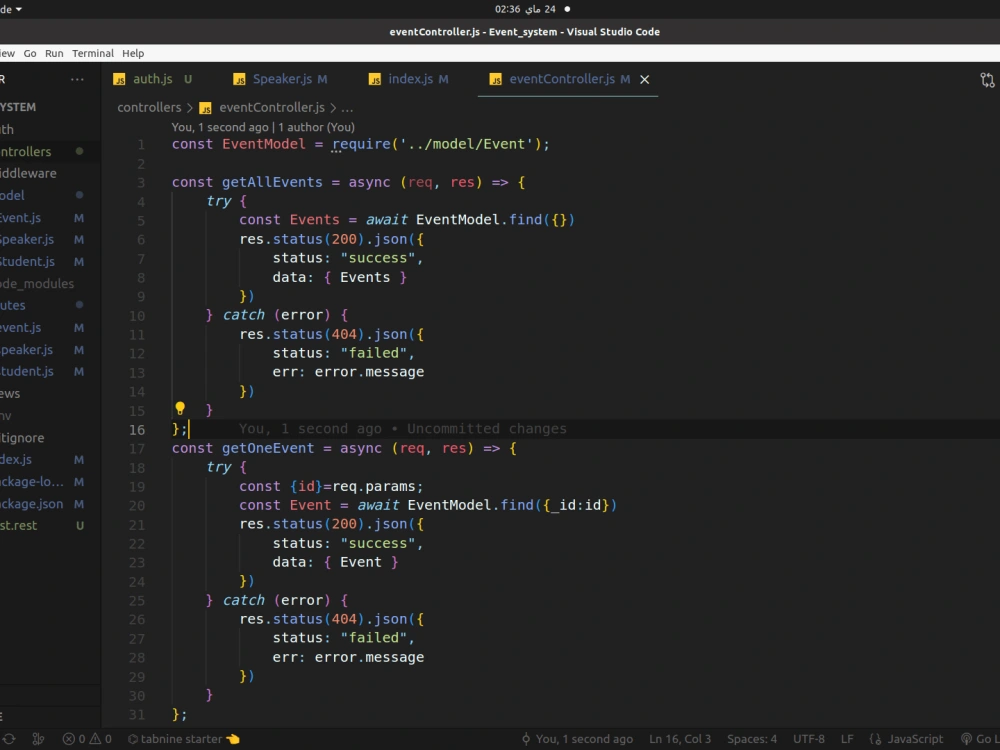Open the errors and warnings panel indicator
Screen dimensions: 1000x750
(x=85, y=739)
